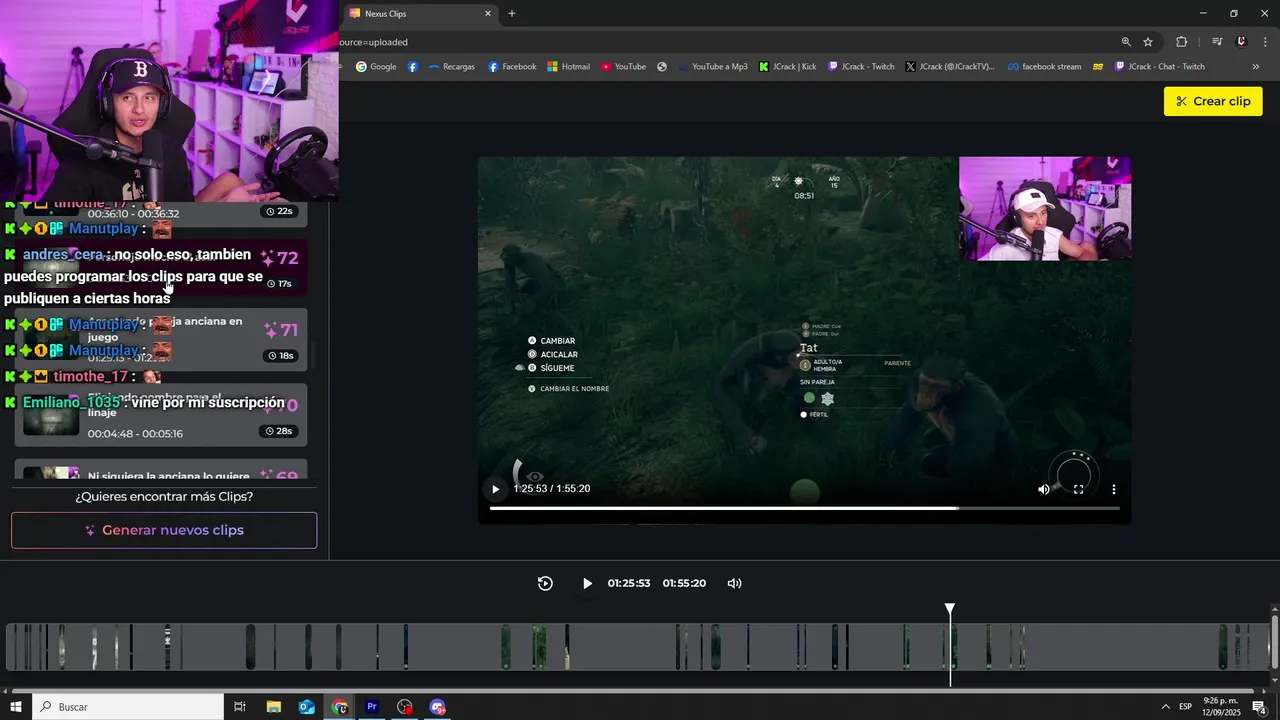Open Outlook from the taskbar
The image size is (1280, 720).
point(306,707)
